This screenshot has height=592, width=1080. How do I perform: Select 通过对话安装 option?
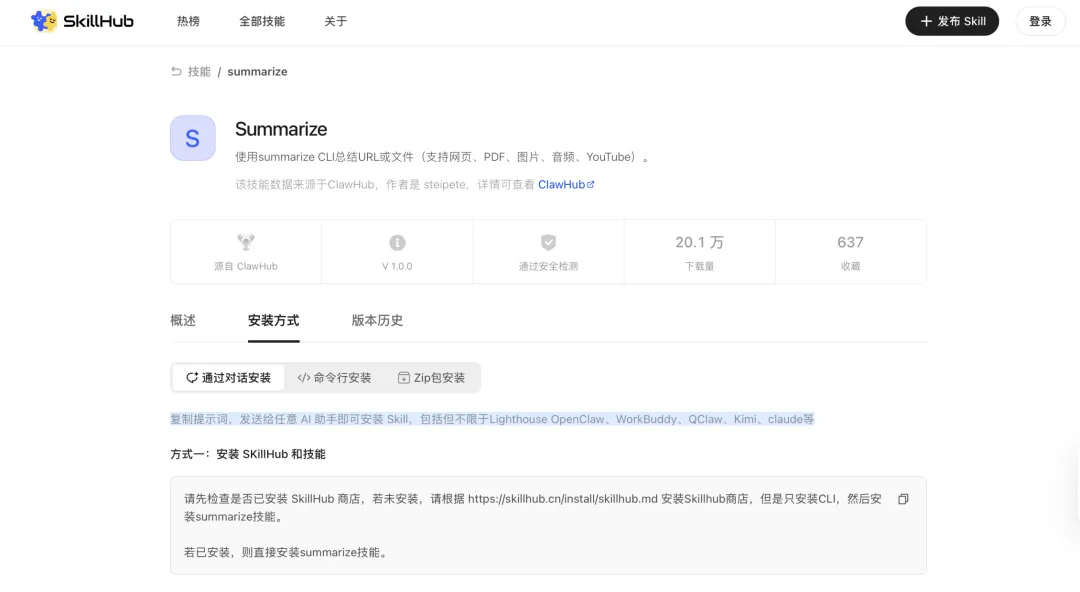pos(229,378)
